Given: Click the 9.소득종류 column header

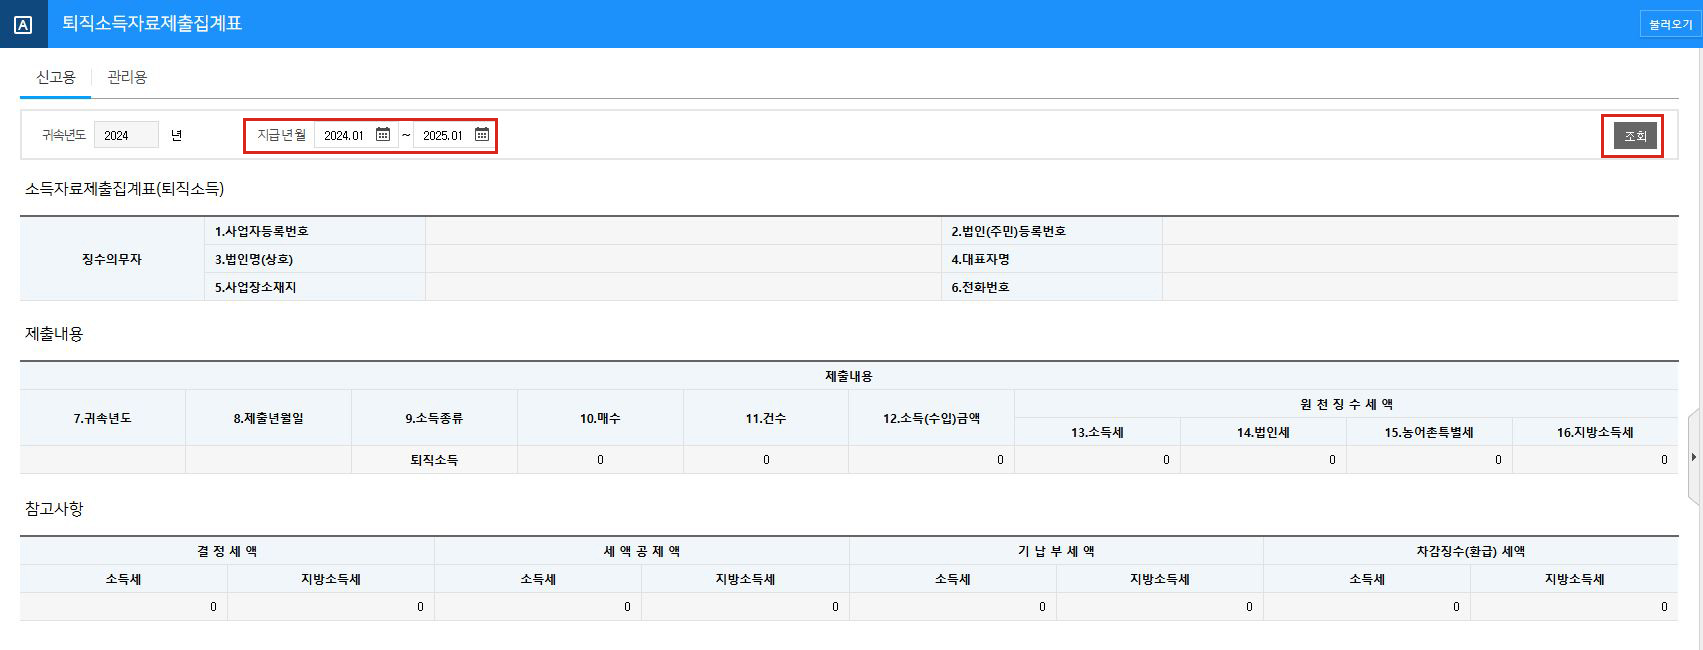Looking at the screenshot, I should point(434,418).
